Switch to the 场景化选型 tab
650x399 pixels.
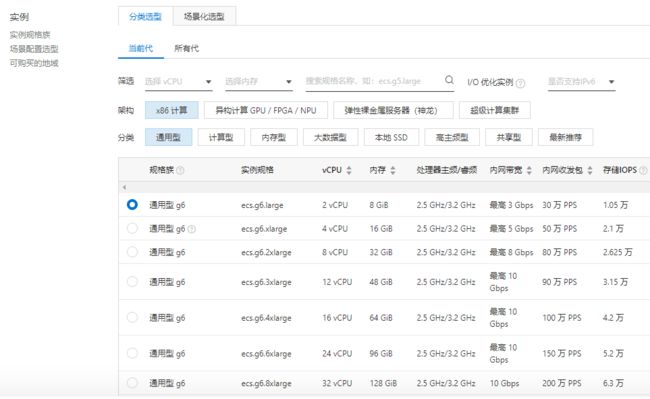pyautogui.click(x=204, y=17)
